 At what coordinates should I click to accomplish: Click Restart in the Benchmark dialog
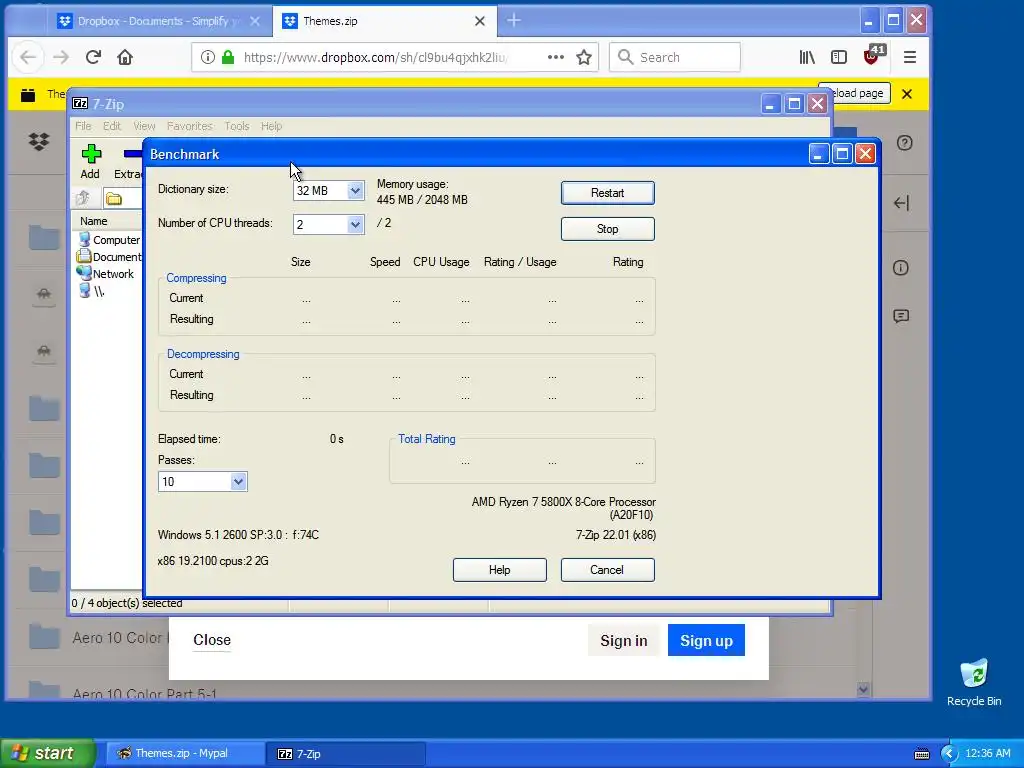(x=607, y=193)
